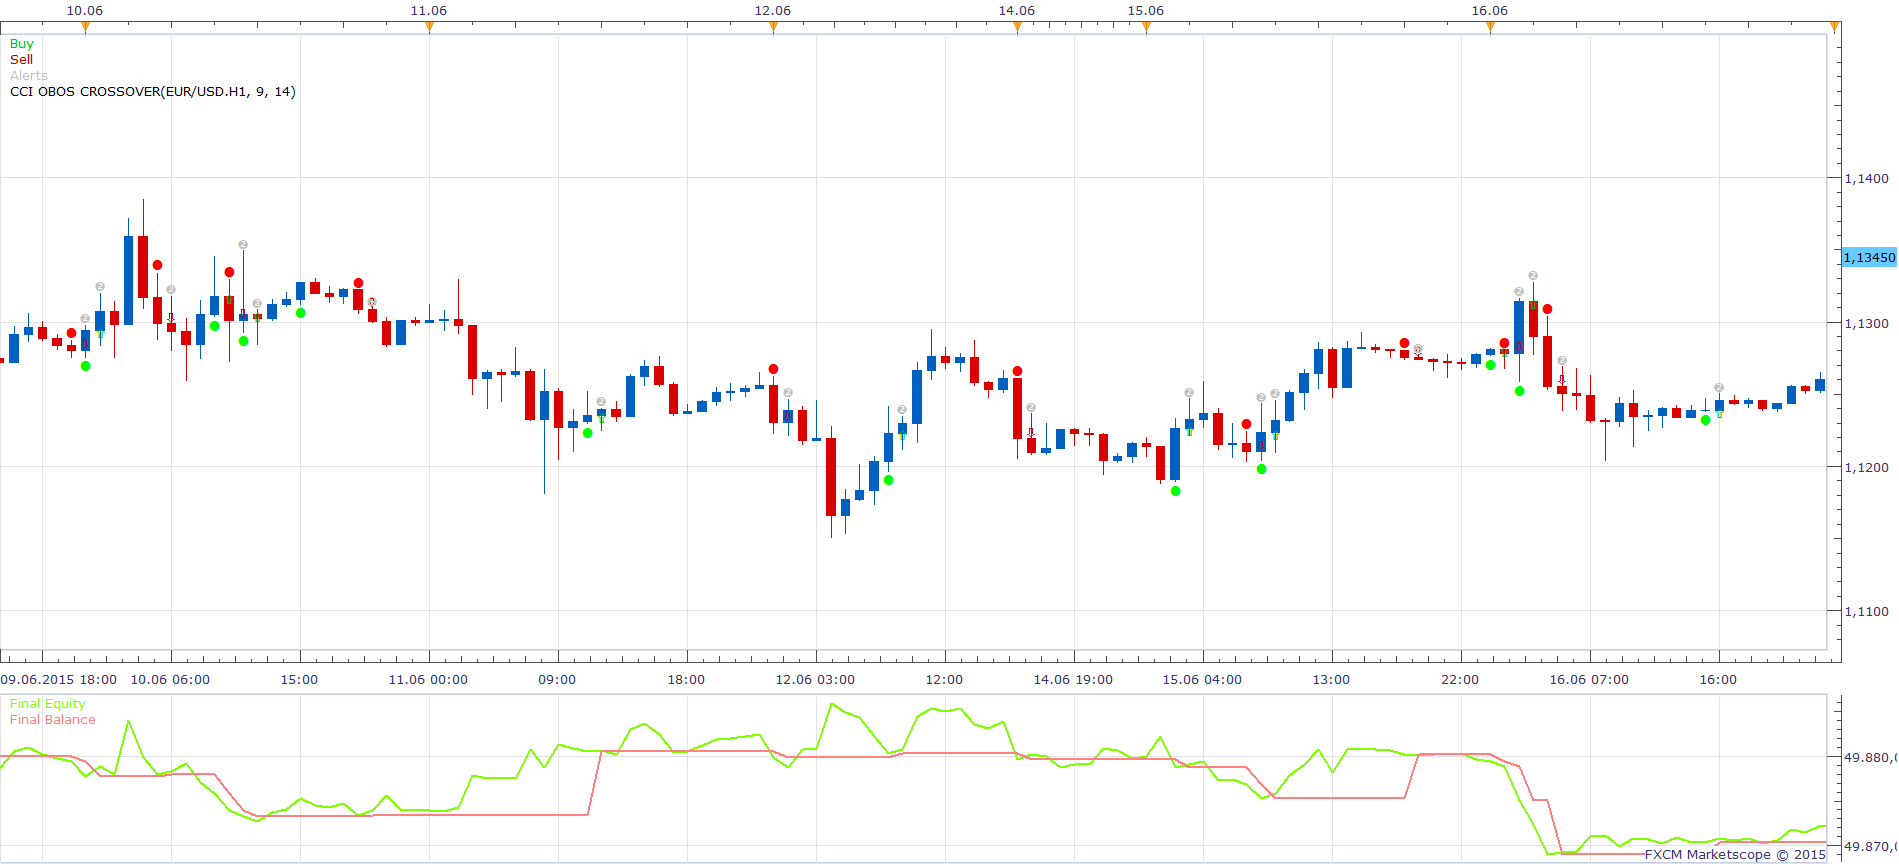Viewport: 1899px width, 864px height.
Task: Select the Final Balance legend label
Action: tap(53, 720)
